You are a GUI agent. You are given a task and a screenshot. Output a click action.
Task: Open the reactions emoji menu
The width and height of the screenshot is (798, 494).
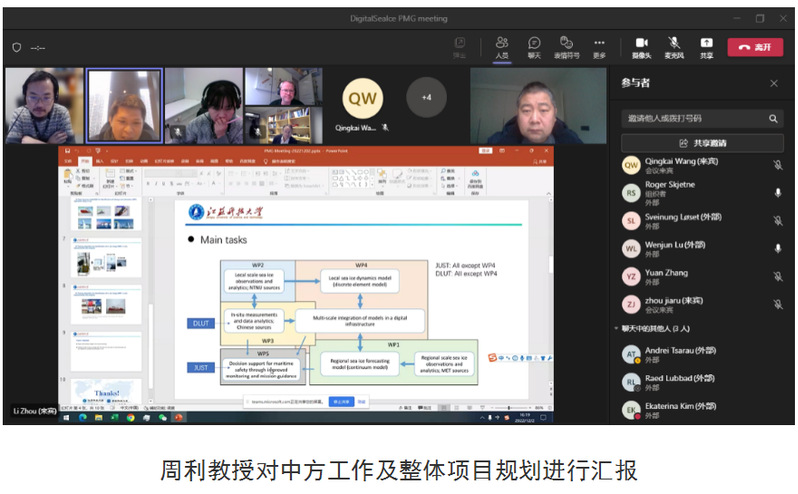click(x=566, y=45)
